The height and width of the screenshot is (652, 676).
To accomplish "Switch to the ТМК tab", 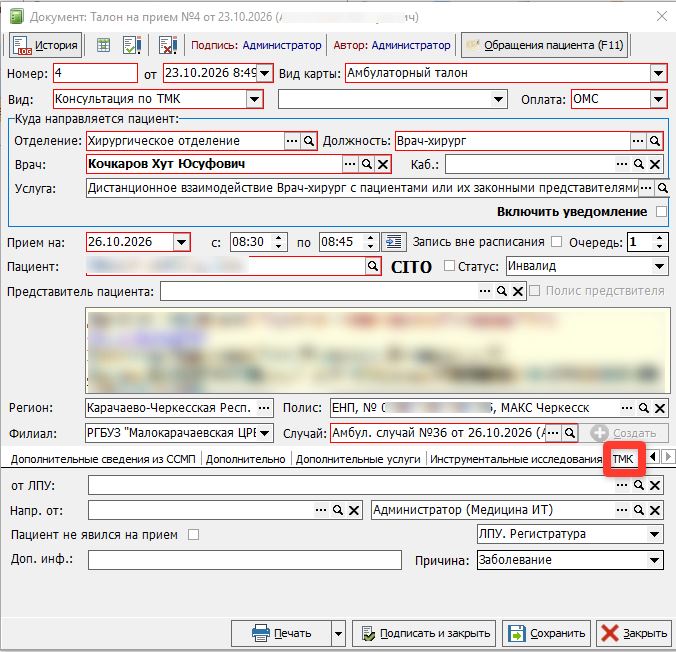I will pyautogui.click(x=623, y=459).
